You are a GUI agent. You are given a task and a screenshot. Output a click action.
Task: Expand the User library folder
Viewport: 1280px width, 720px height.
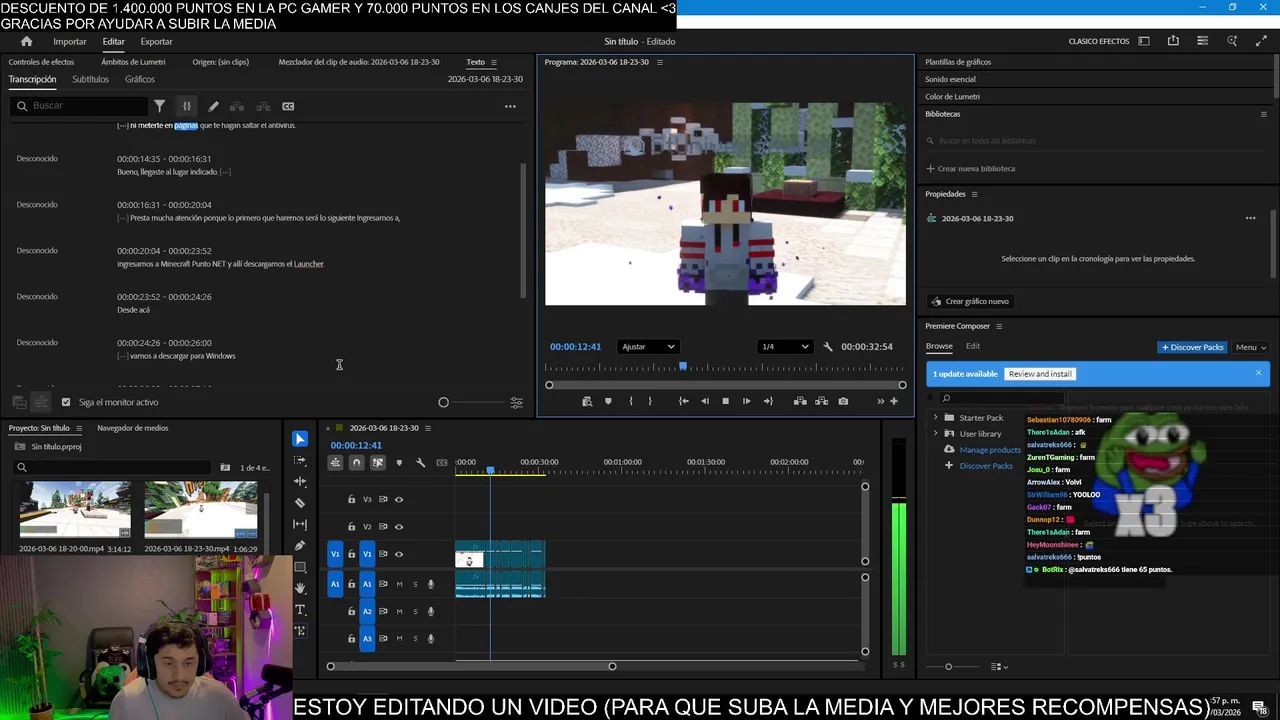click(935, 433)
